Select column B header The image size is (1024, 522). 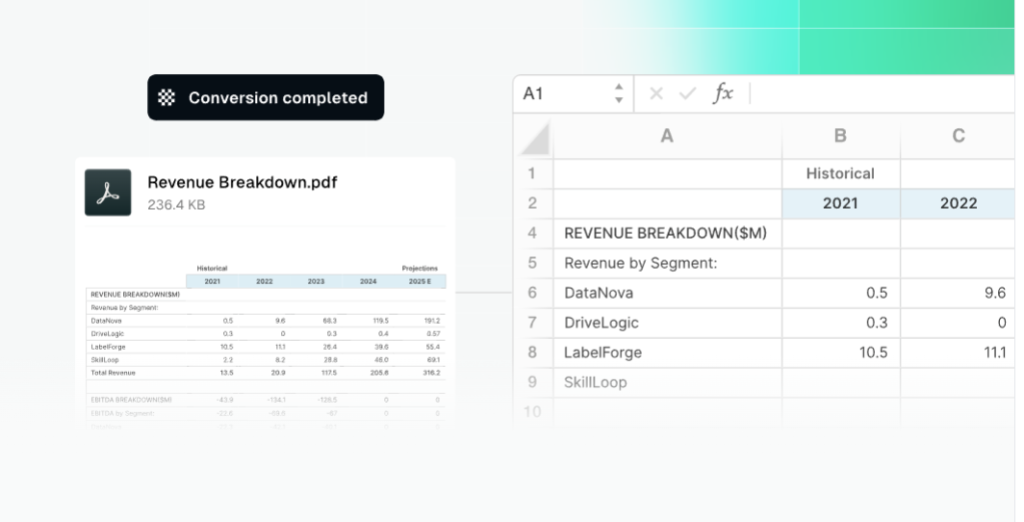coord(840,136)
